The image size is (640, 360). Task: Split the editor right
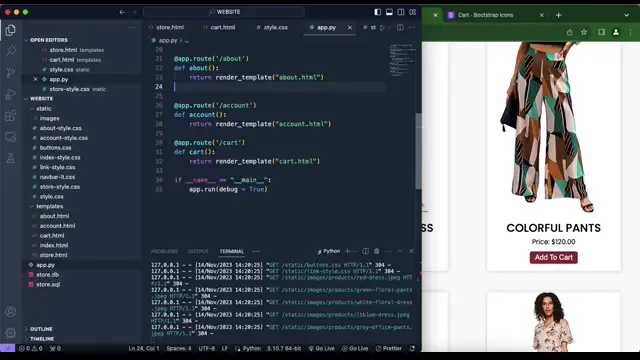(400, 27)
